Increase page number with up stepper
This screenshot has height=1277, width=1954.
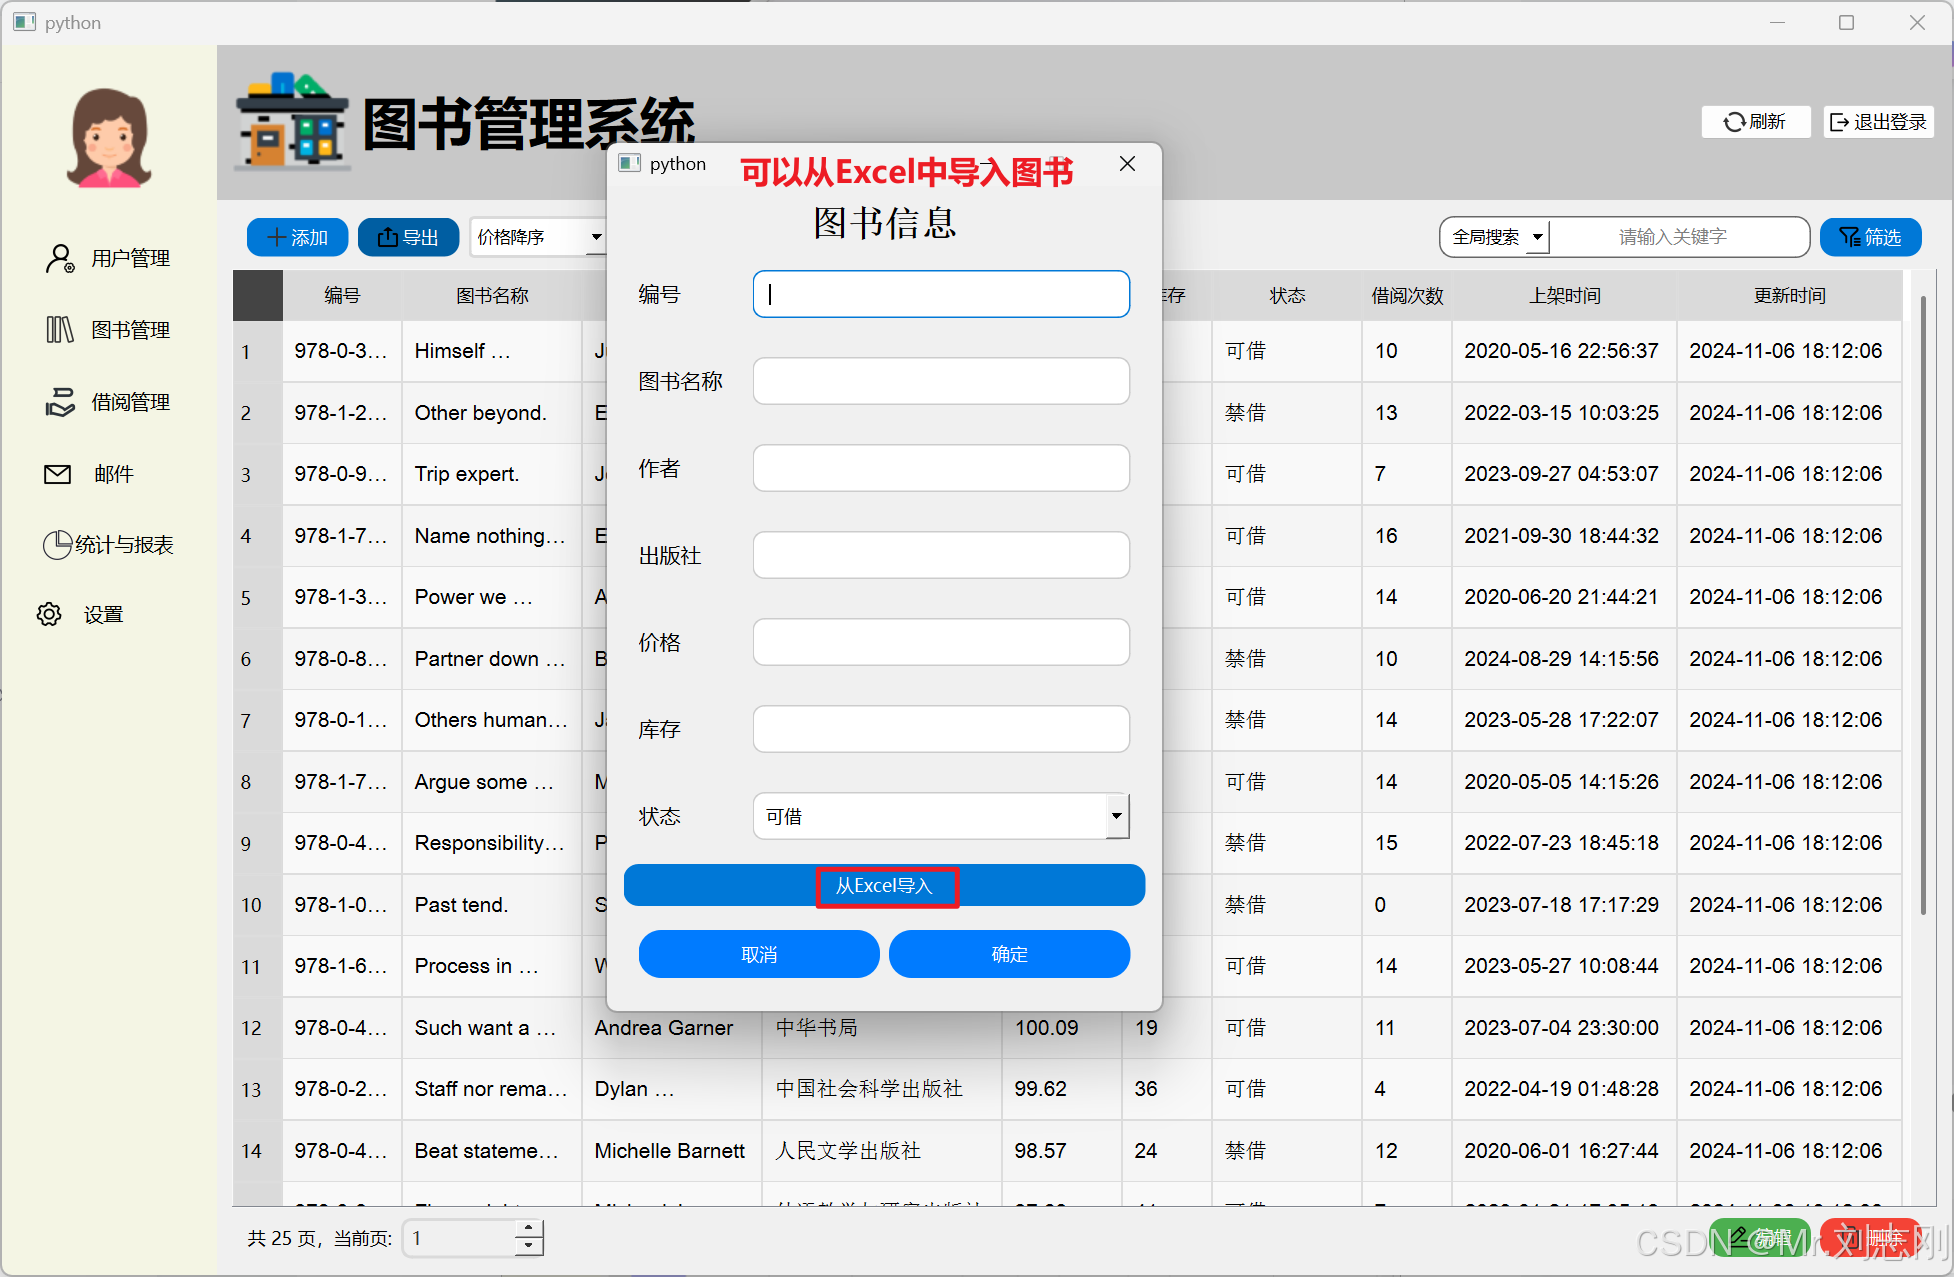point(530,1228)
